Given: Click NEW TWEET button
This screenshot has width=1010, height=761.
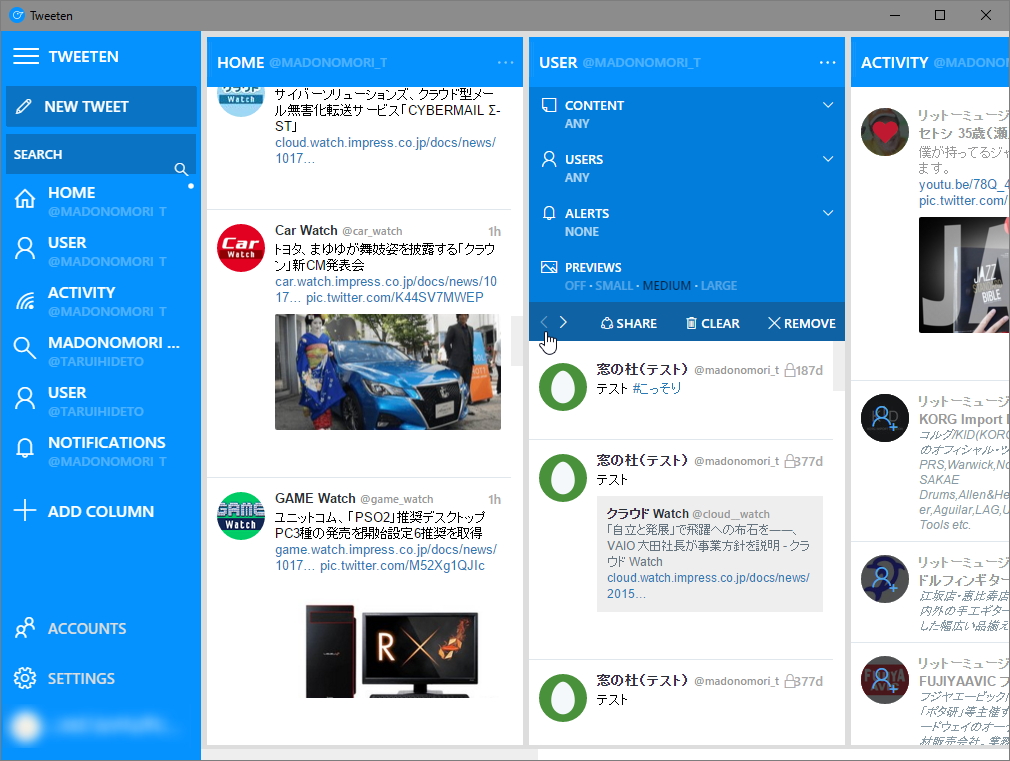Looking at the screenshot, I should point(101,106).
